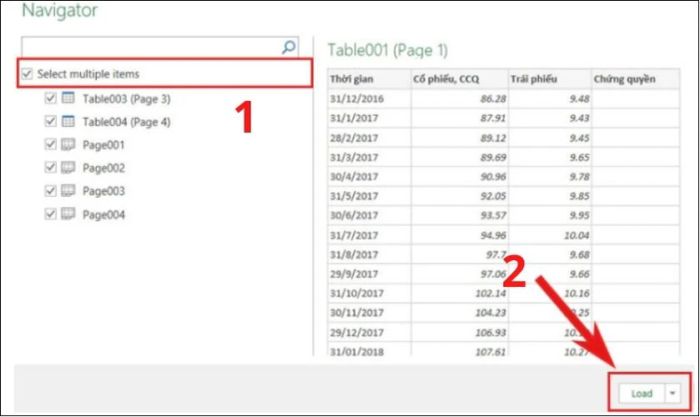Click the 9.48 bond value cell

[550, 99]
